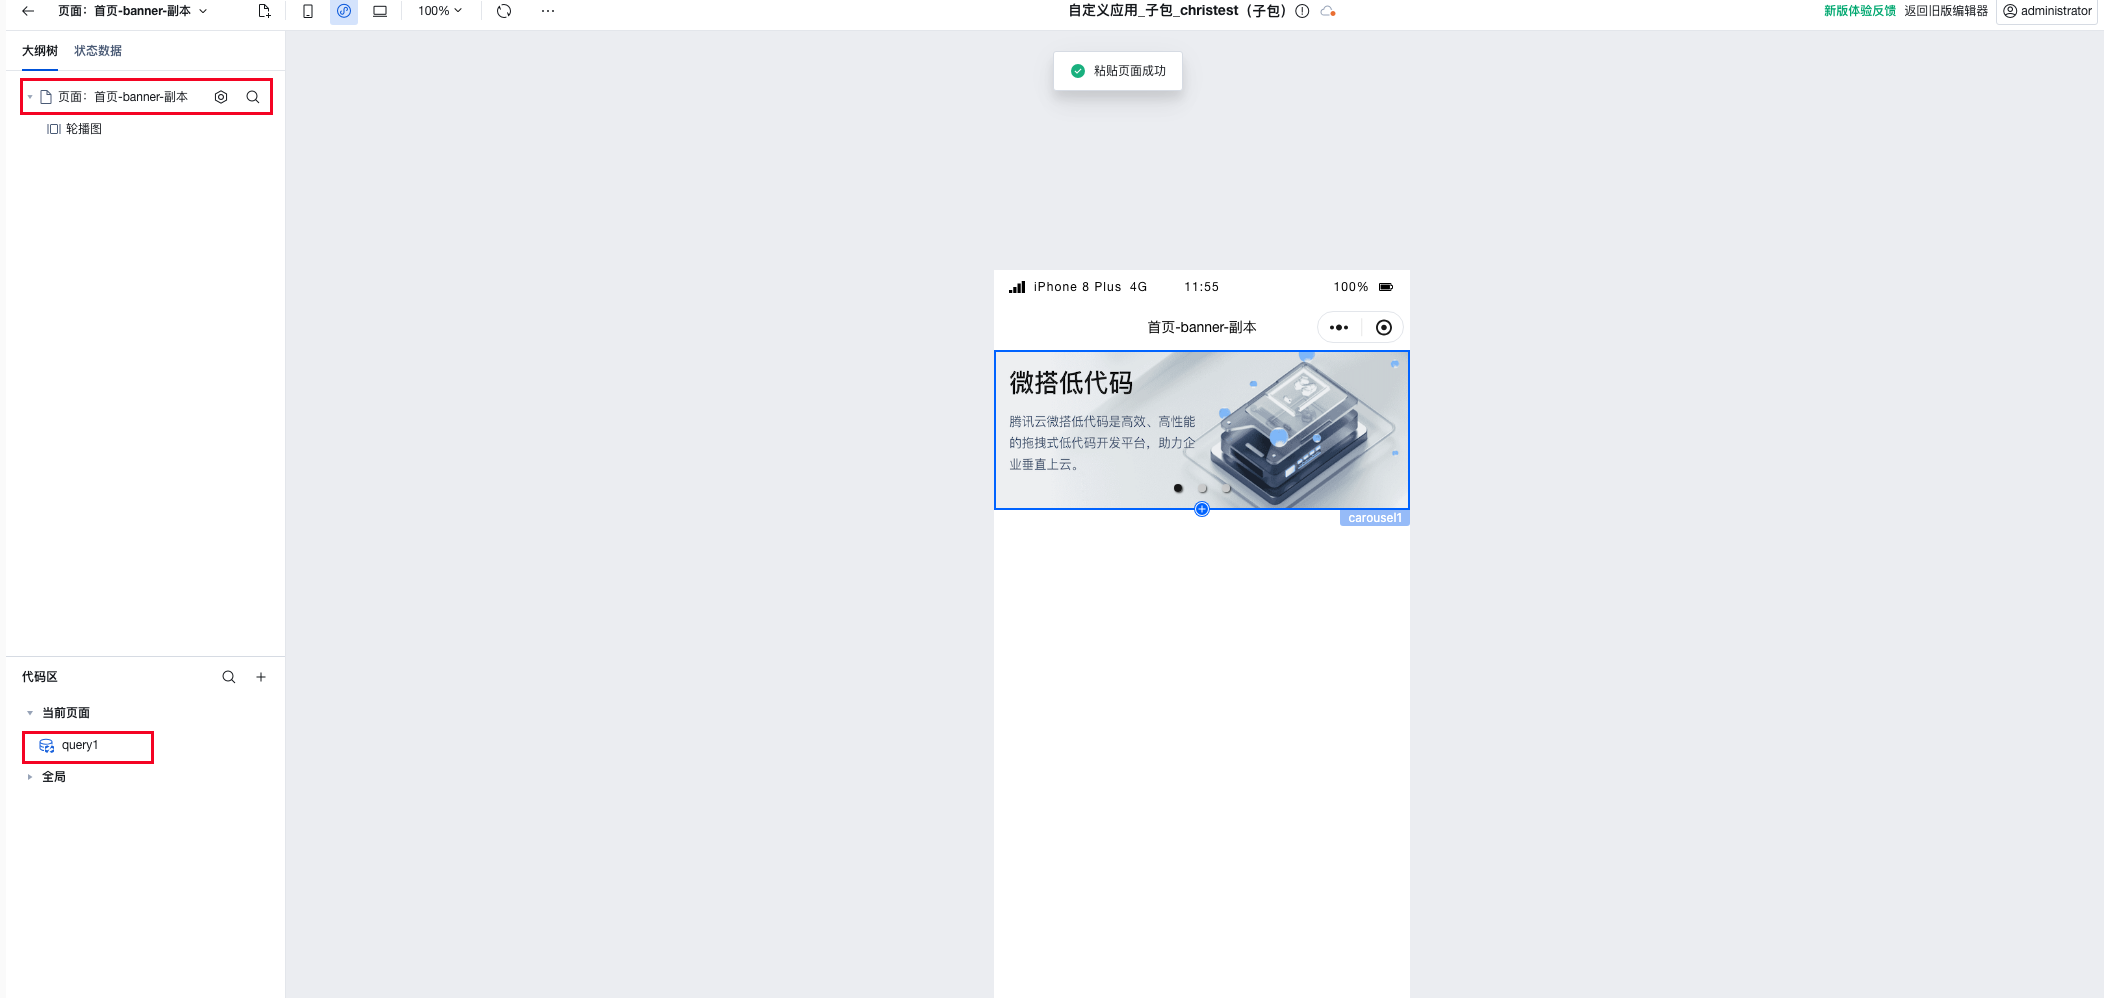
Task: Collapse the 页面: 首页-banner-副本 tree node
Action: [30, 97]
